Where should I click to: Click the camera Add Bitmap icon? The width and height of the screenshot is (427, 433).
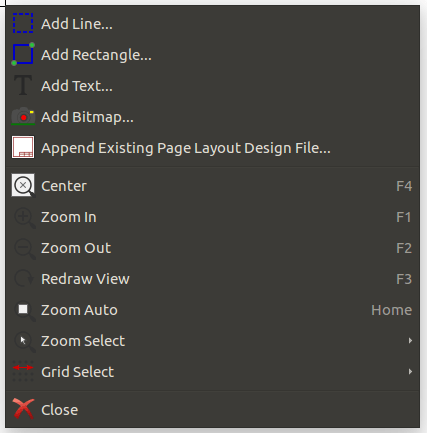23,116
